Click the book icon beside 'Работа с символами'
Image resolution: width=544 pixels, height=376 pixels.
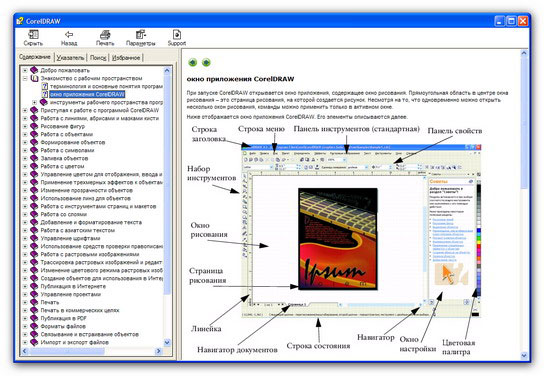34,150
